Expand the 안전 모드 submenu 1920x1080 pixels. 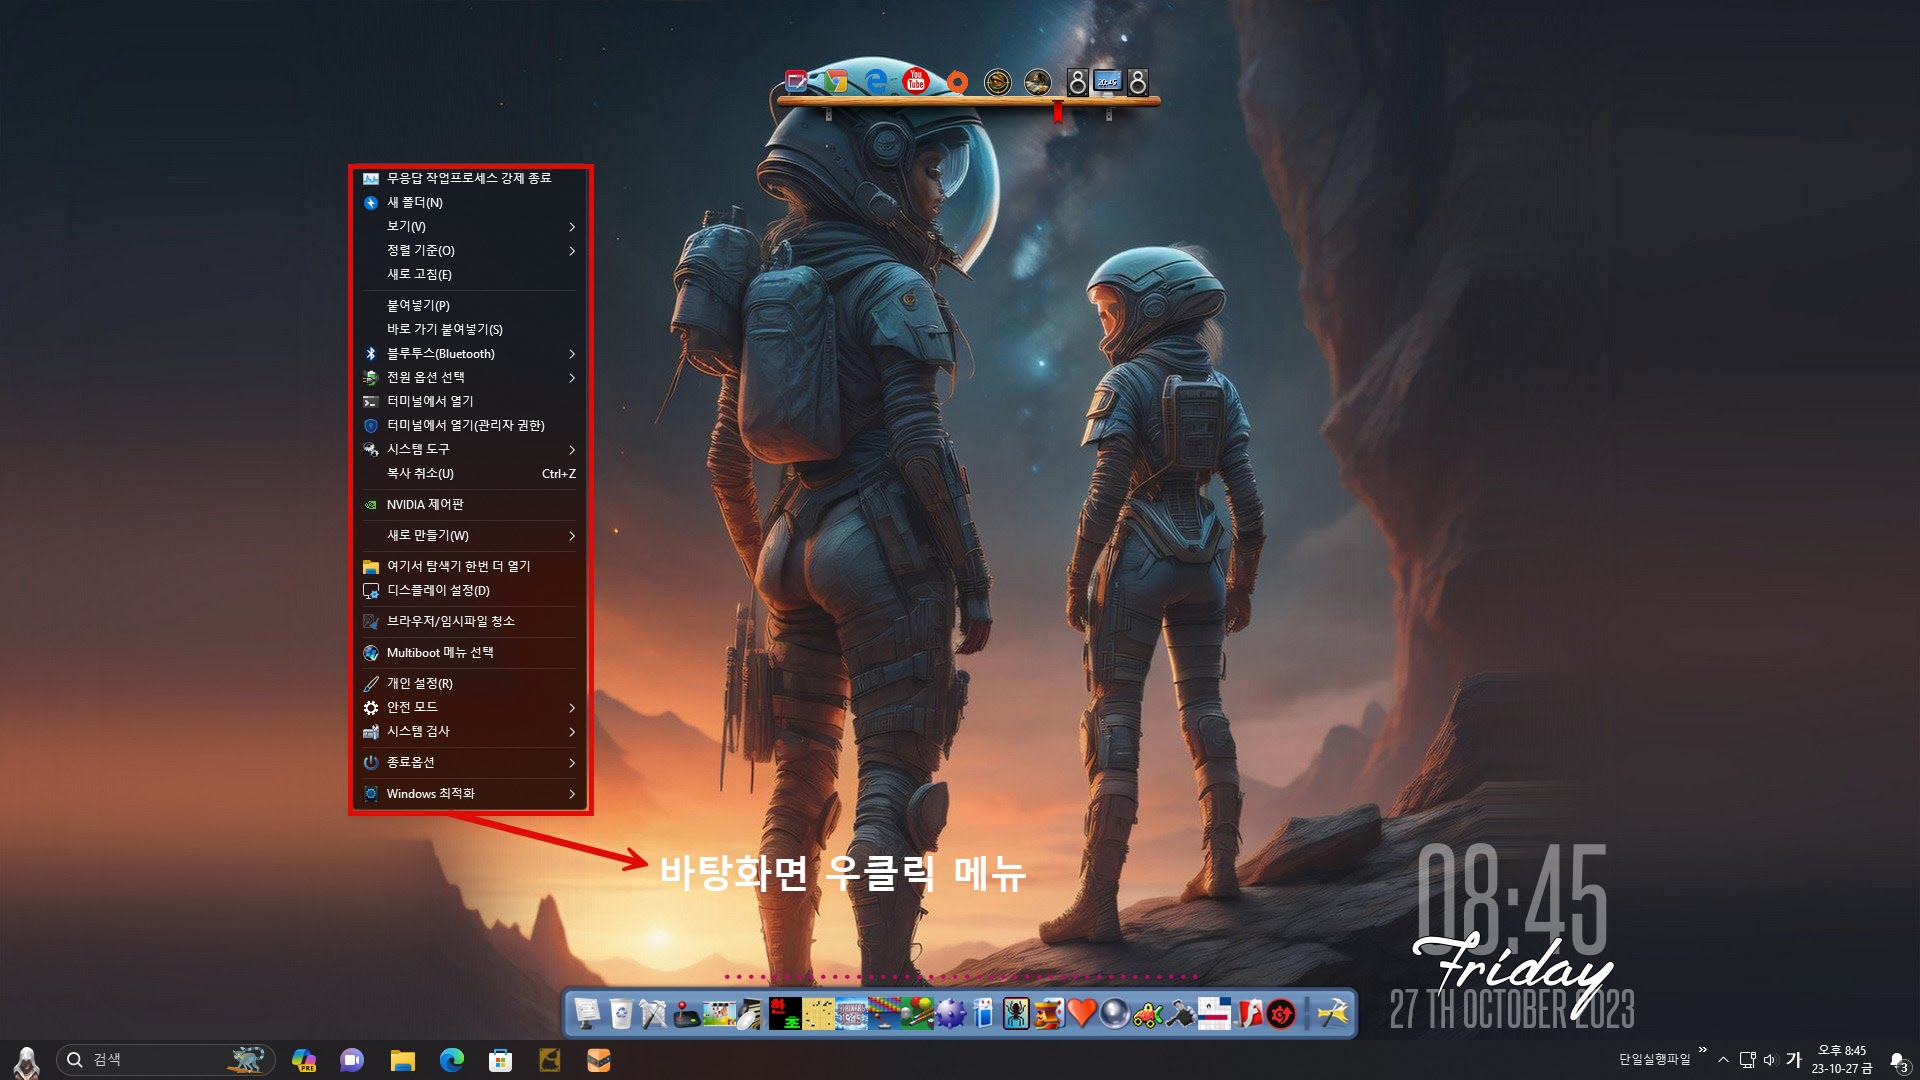(x=469, y=707)
